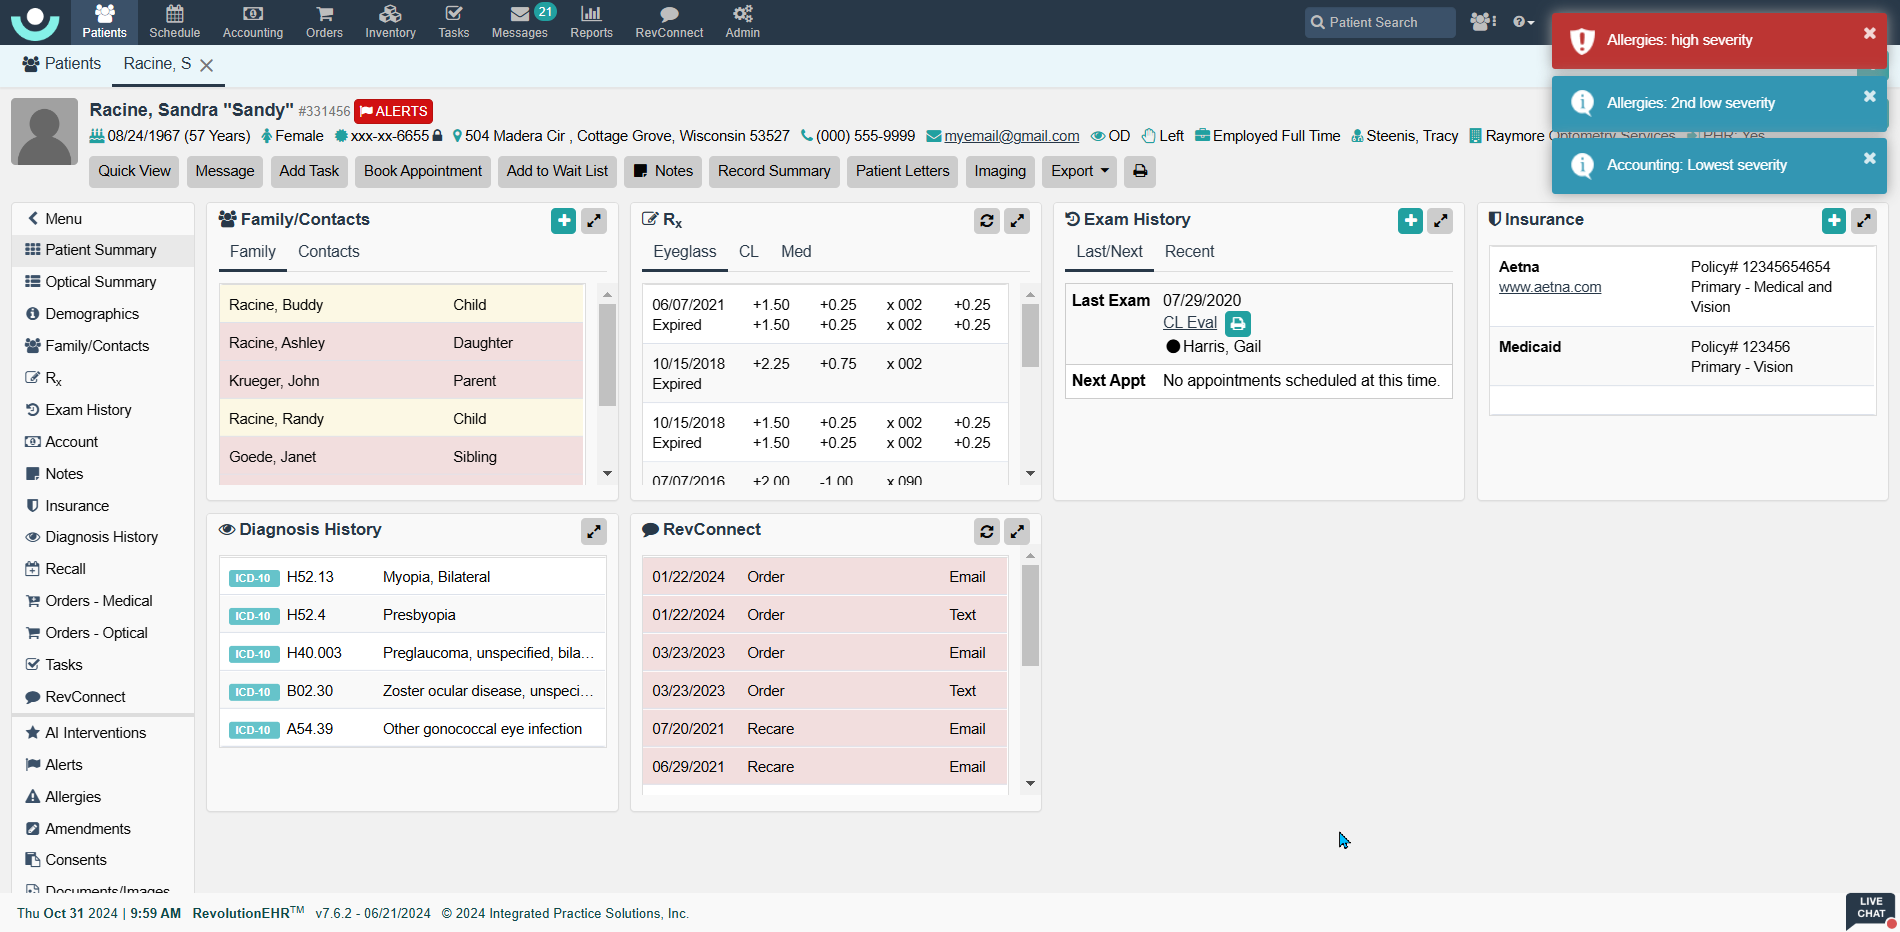Open the help menu dropdown
The width and height of the screenshot is (1900, 932).
point(1523,22)
